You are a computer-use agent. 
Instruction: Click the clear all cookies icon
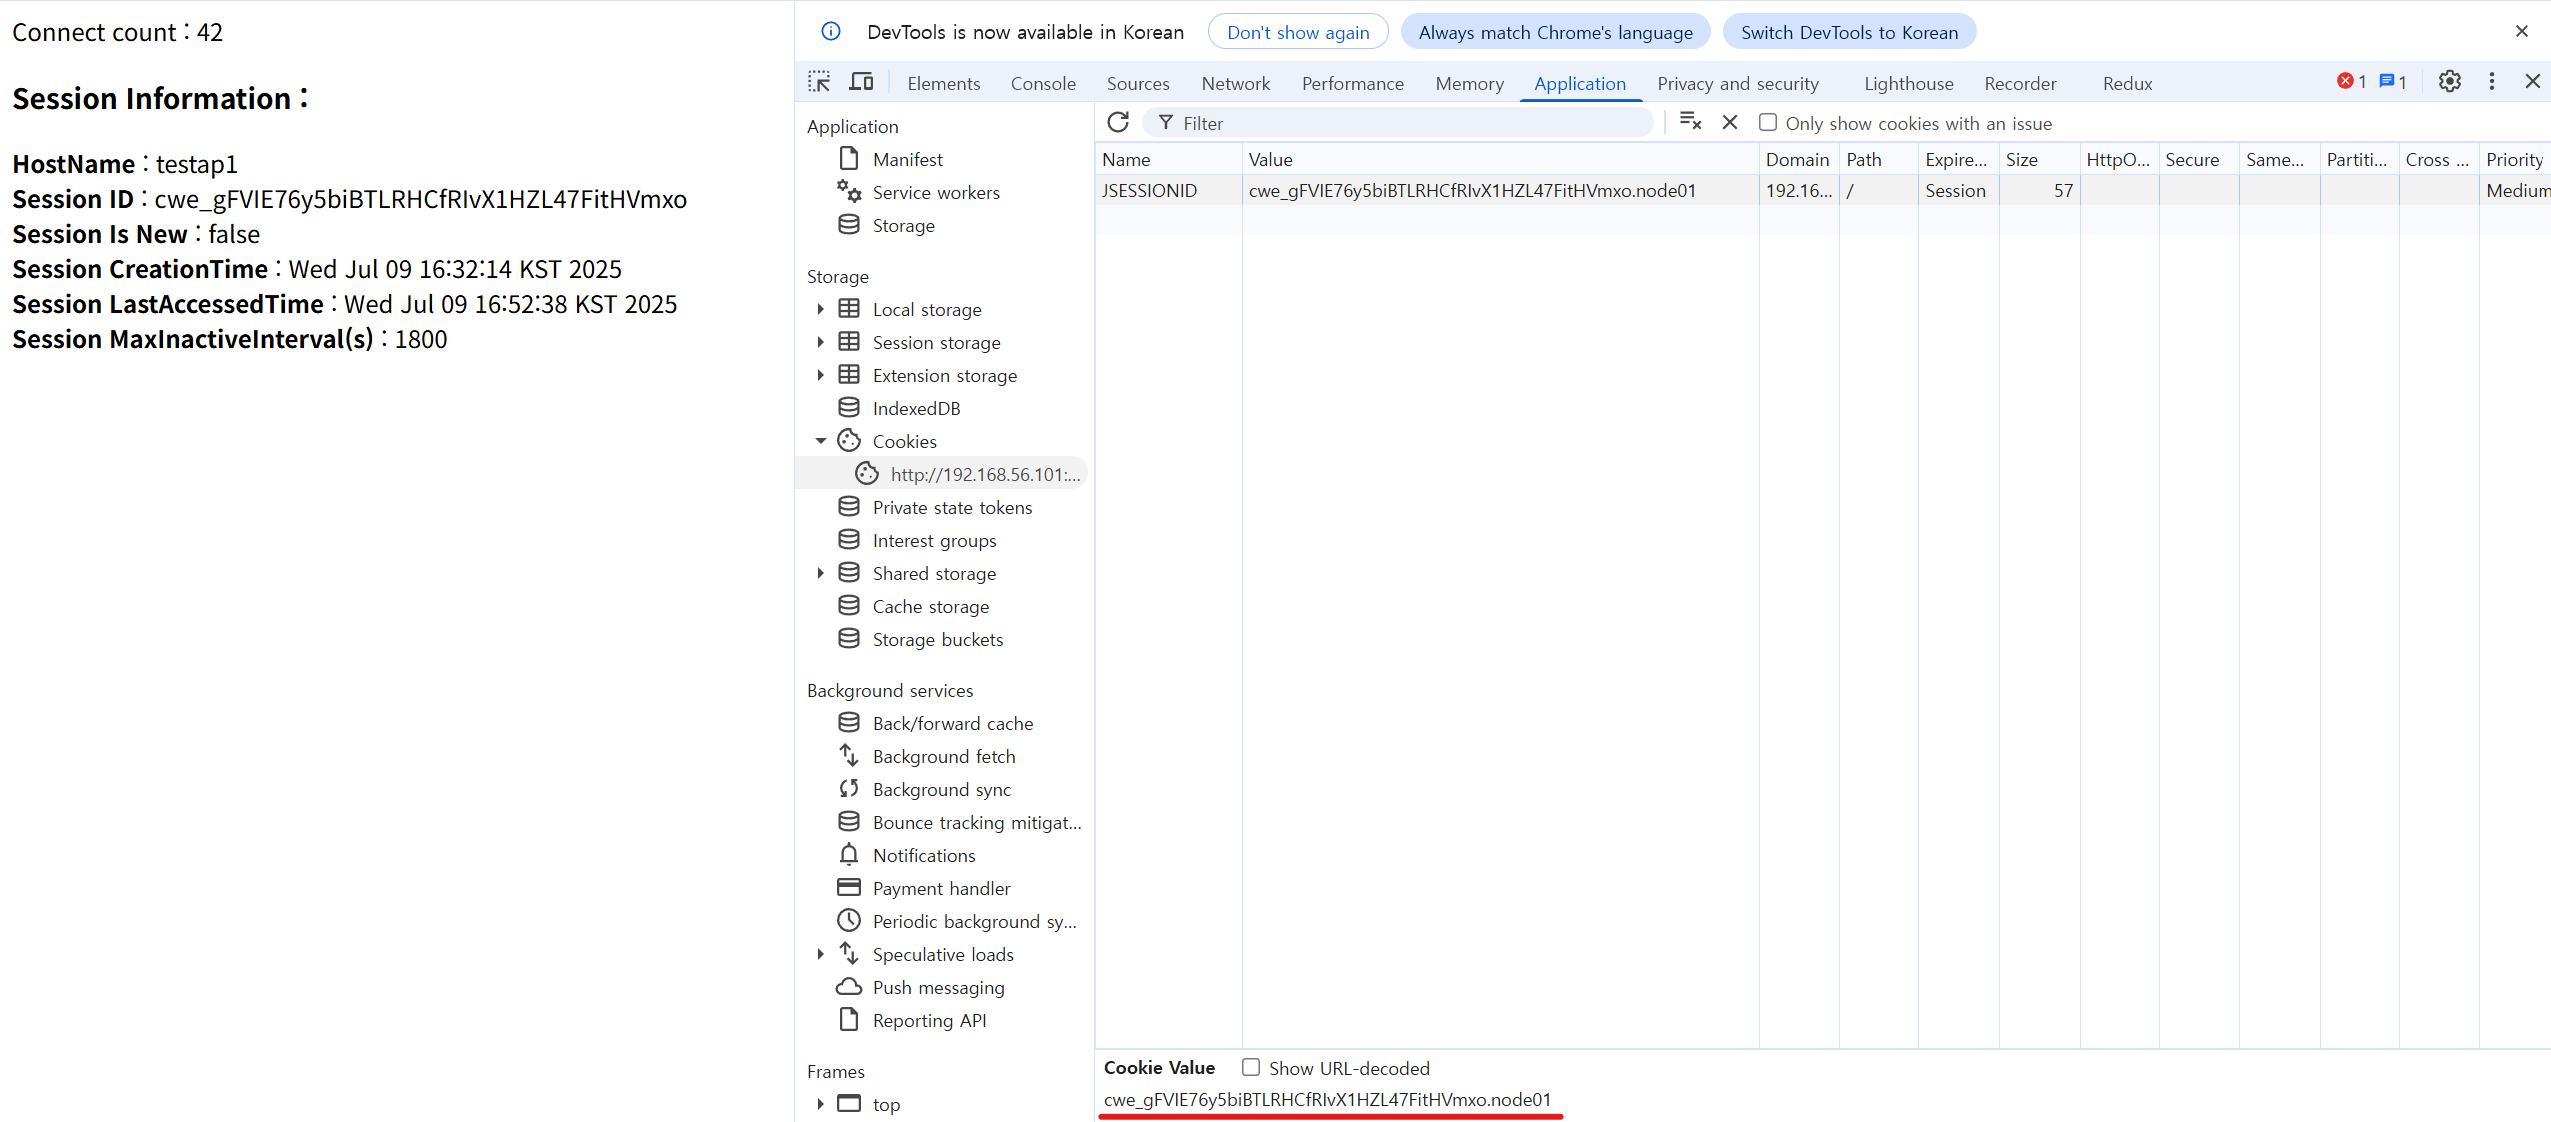coord(1690,122)
